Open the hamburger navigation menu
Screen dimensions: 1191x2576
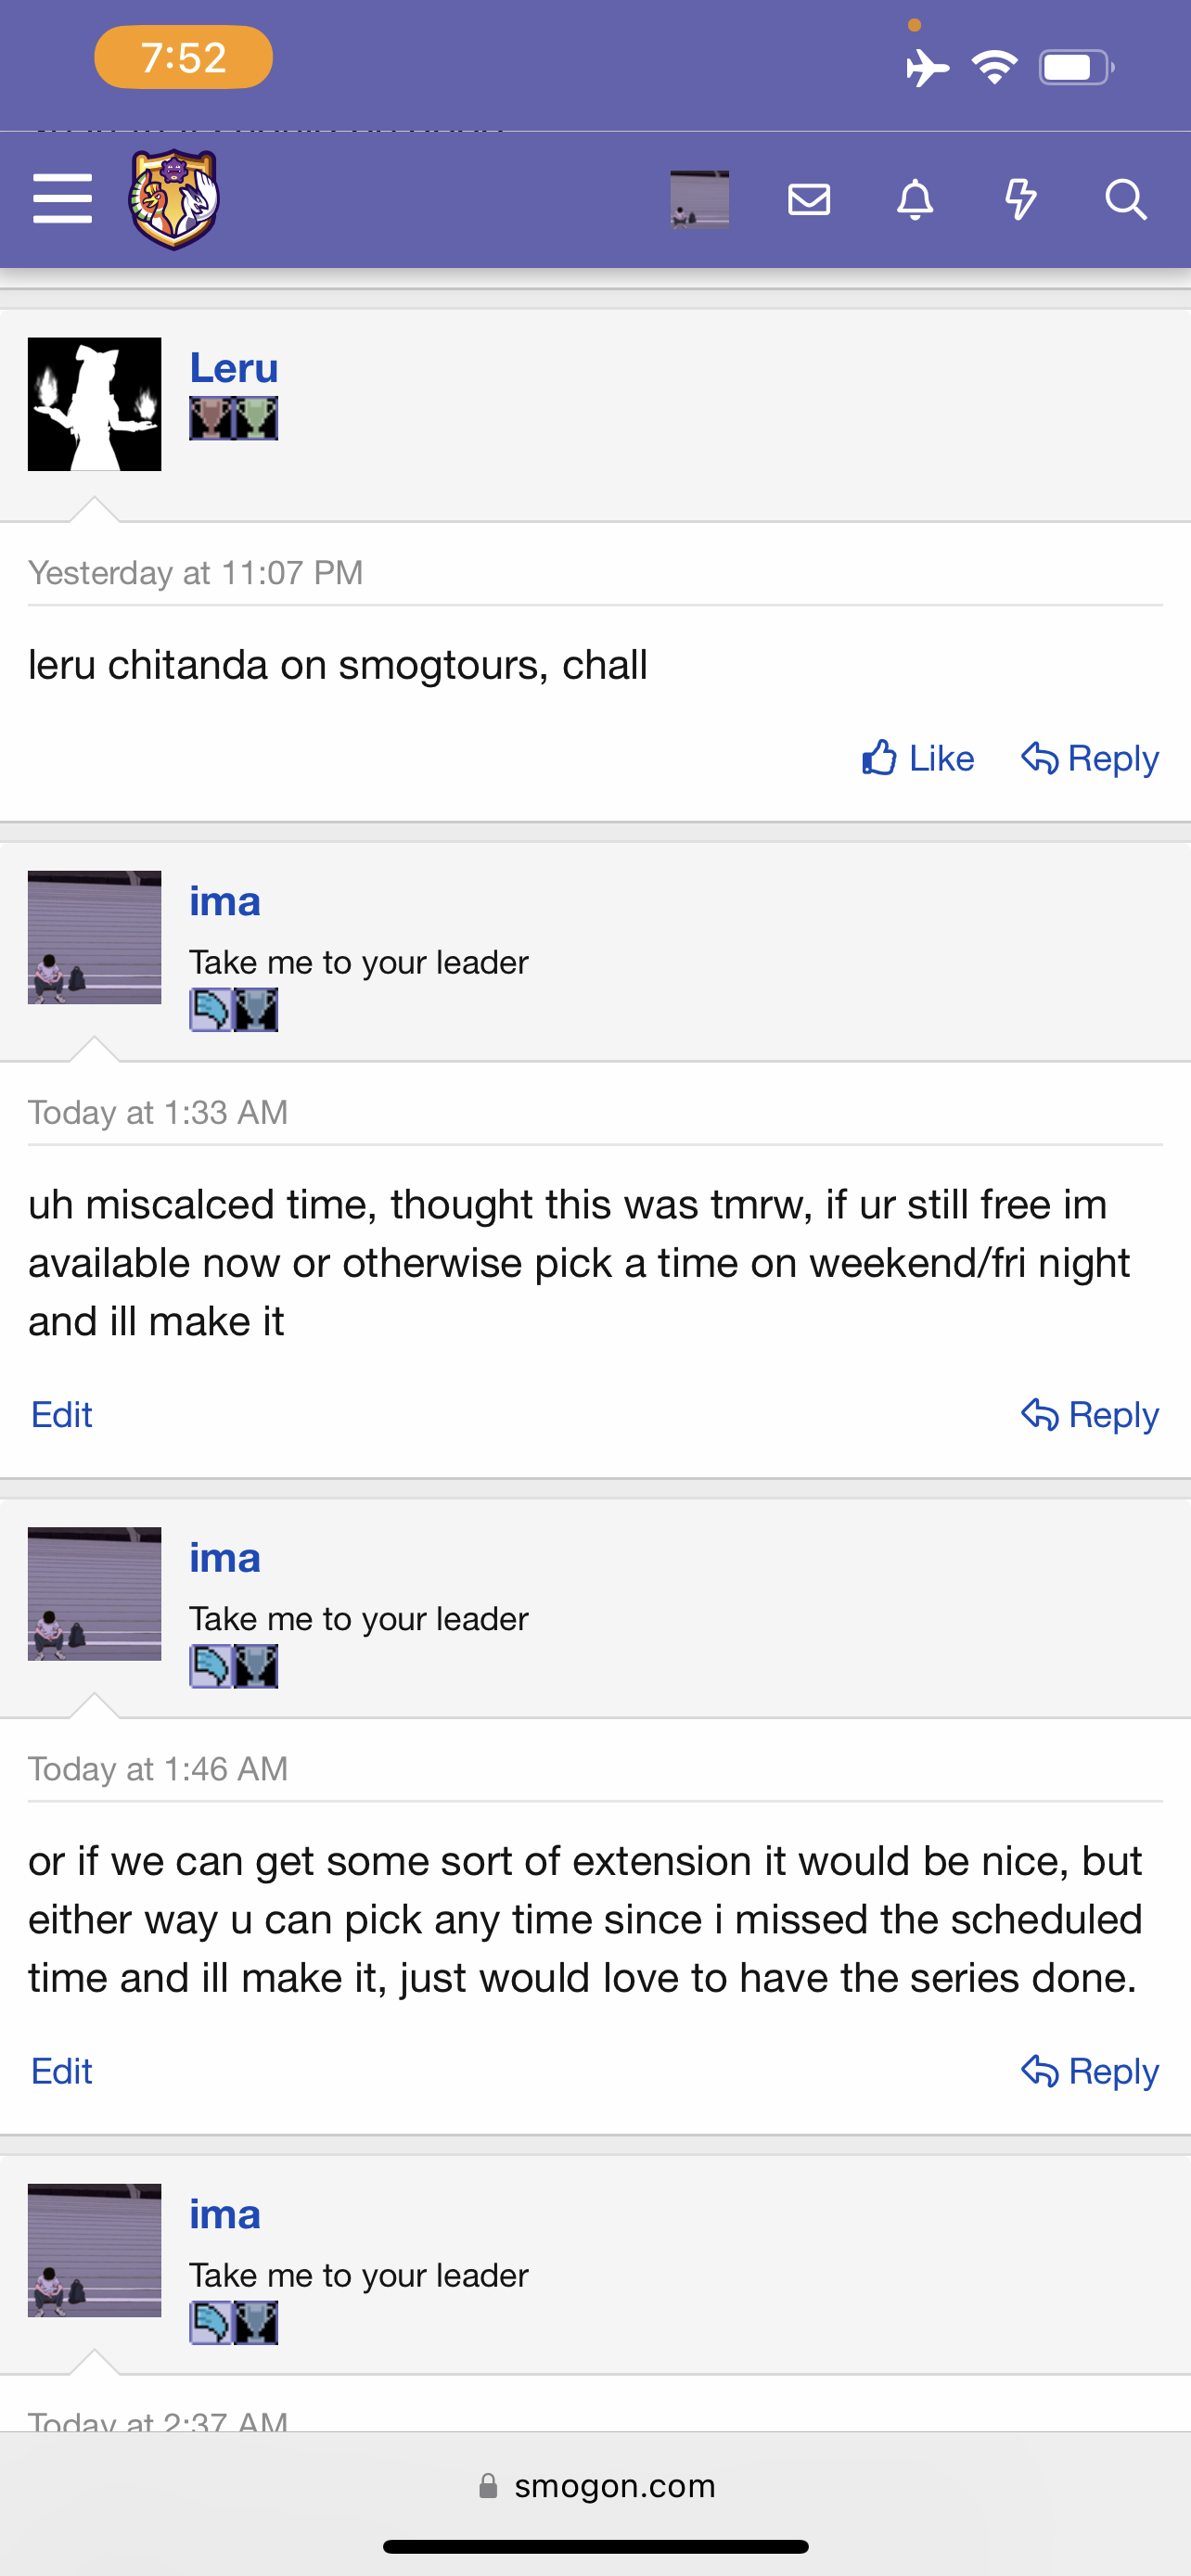point(62,198)
